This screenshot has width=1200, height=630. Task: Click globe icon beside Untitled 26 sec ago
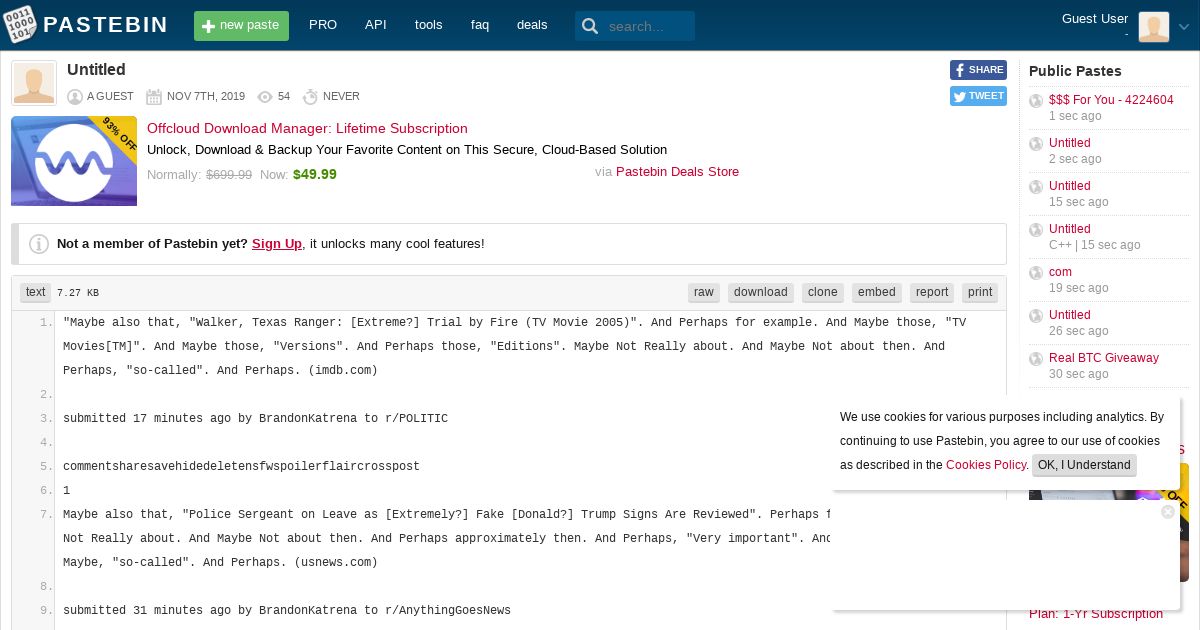click(1036, 316)
